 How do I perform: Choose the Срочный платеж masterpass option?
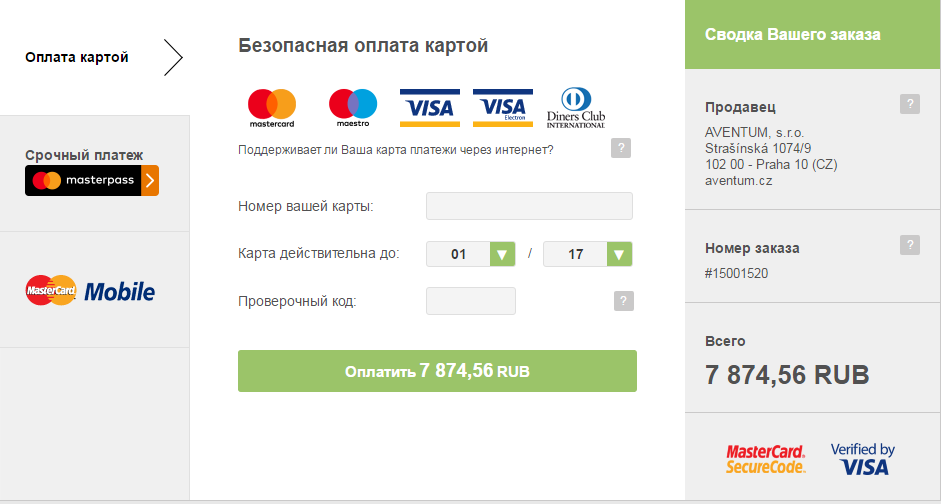[92, 180]
